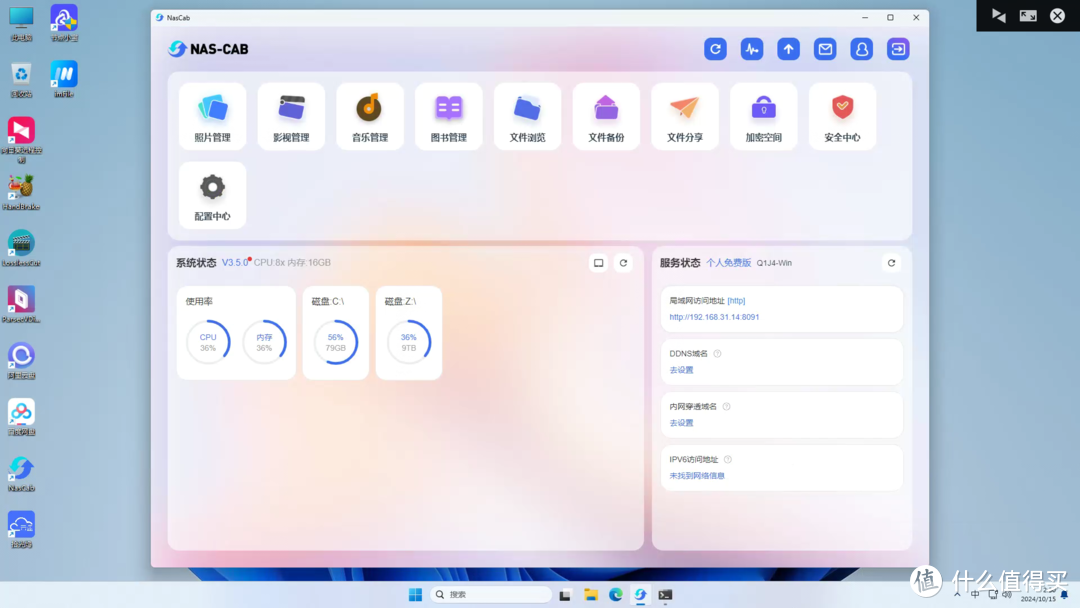Click the Windows Start button on taskbar

415,595
